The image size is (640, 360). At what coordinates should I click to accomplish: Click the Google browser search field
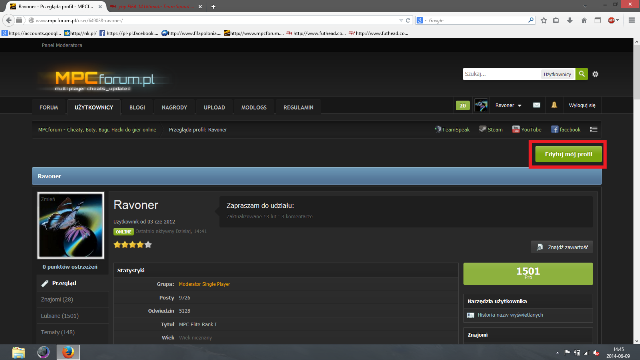476,20
